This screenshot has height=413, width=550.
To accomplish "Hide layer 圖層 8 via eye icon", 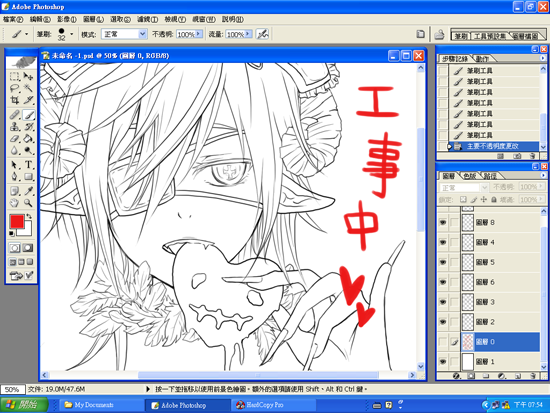I will point(443,222).
